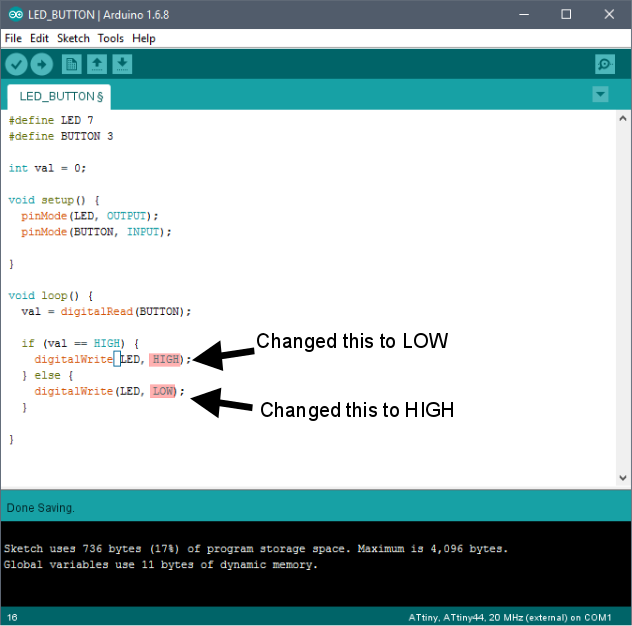This screenshot has height=626, width=632.
Task: Click the 'Done Saving.' status message
Action: click(40, 508)
